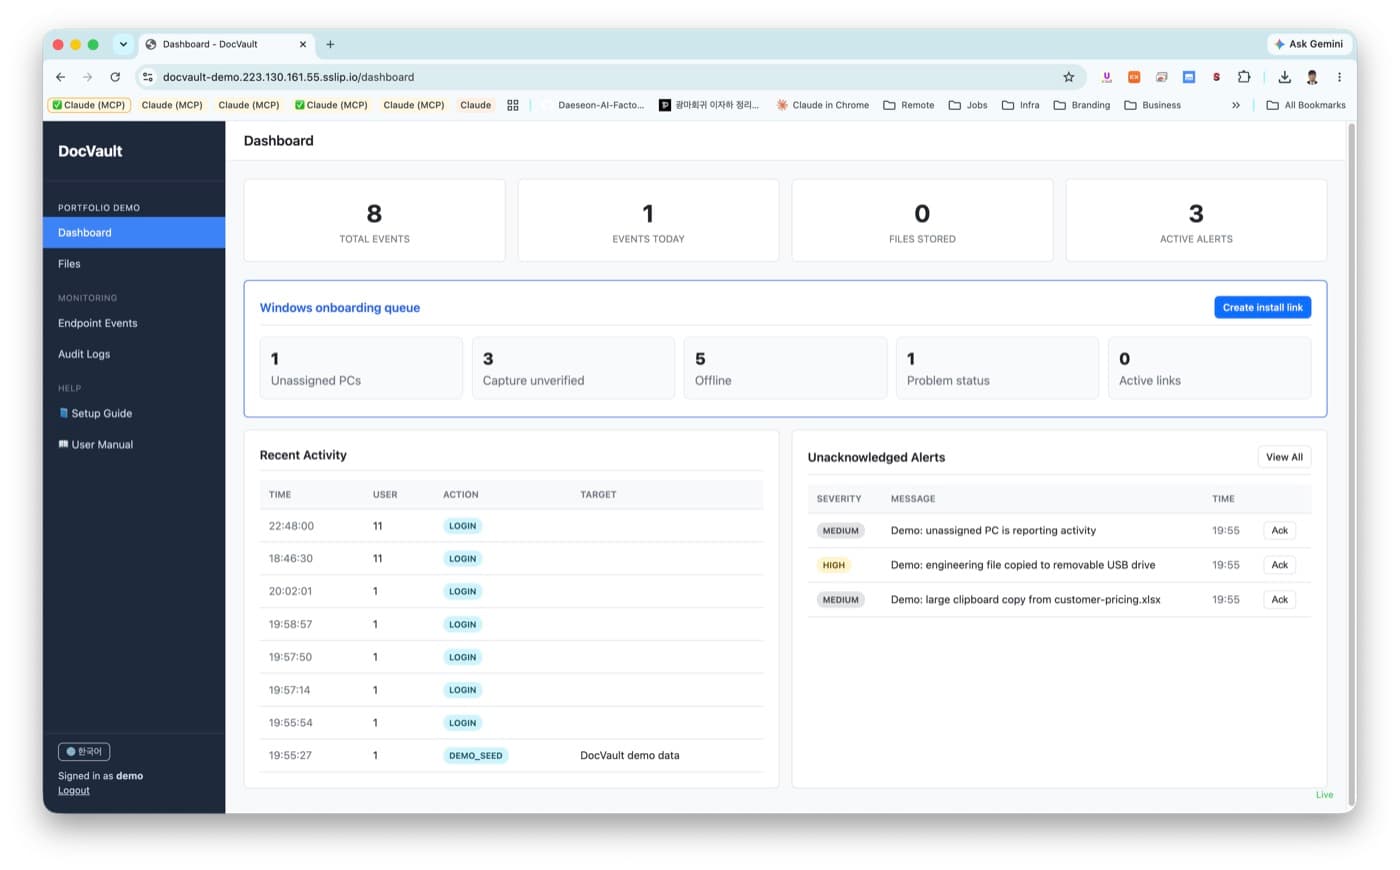Screen dimensions: 1400x870
Task: Open Chrome three-dot menu
Action: point(1339,77)
